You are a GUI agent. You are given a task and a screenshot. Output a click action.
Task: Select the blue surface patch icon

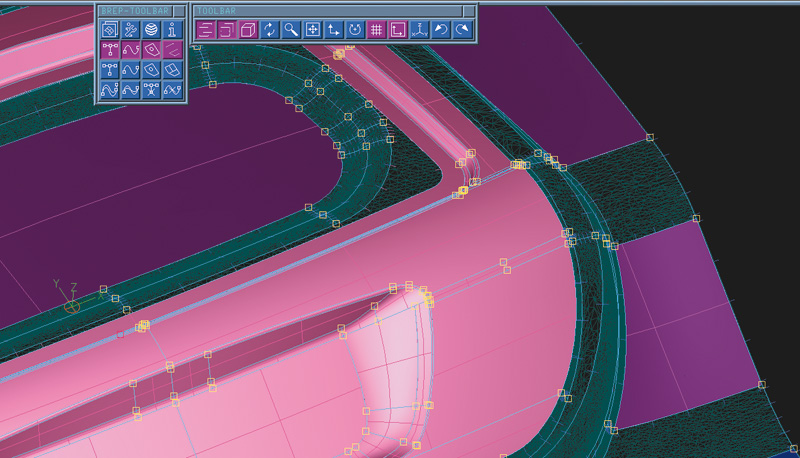point(151,70)
